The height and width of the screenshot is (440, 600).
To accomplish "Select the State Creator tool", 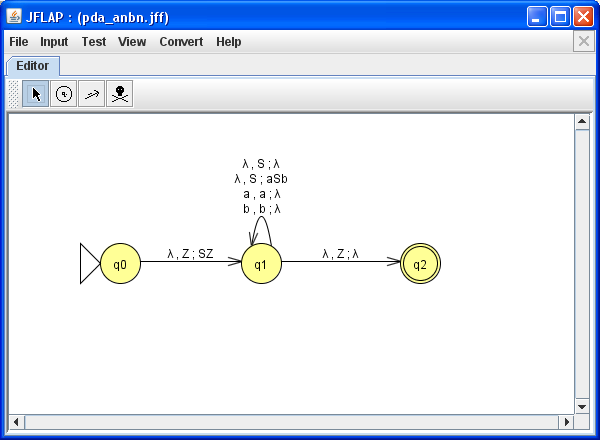I will pos(63,94).
